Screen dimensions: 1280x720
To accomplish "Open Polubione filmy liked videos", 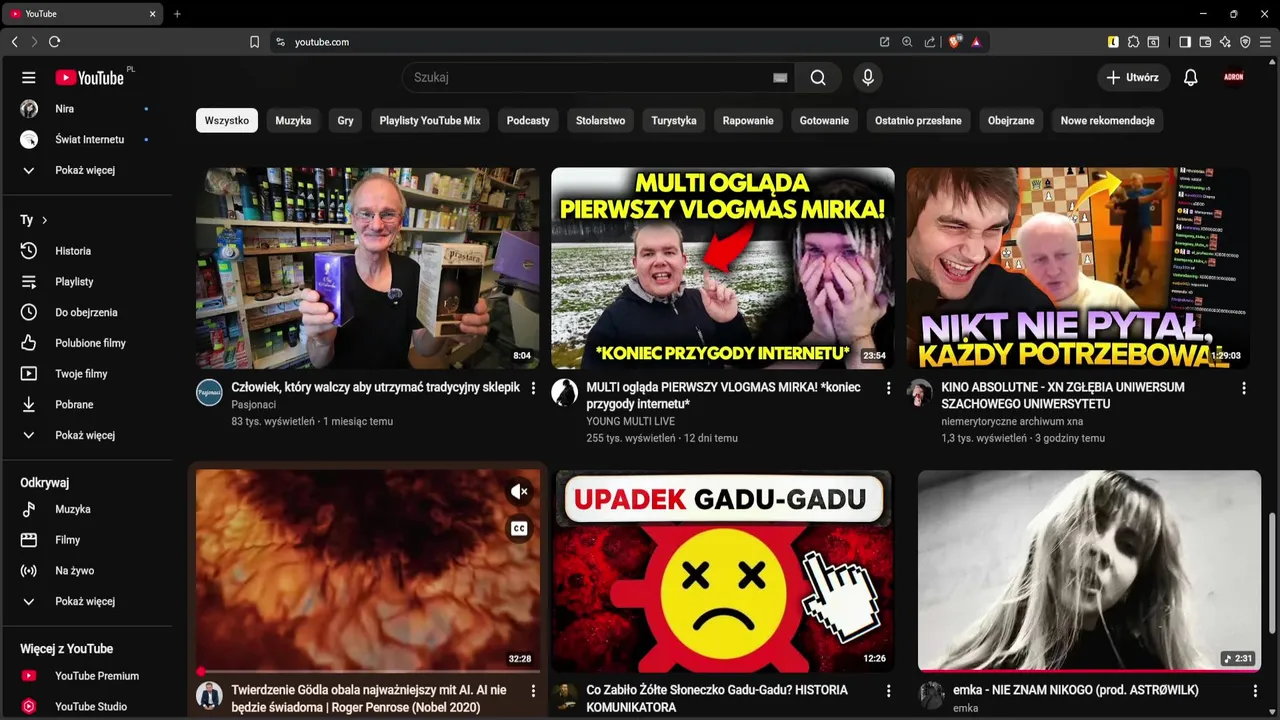I will (88, 343).
